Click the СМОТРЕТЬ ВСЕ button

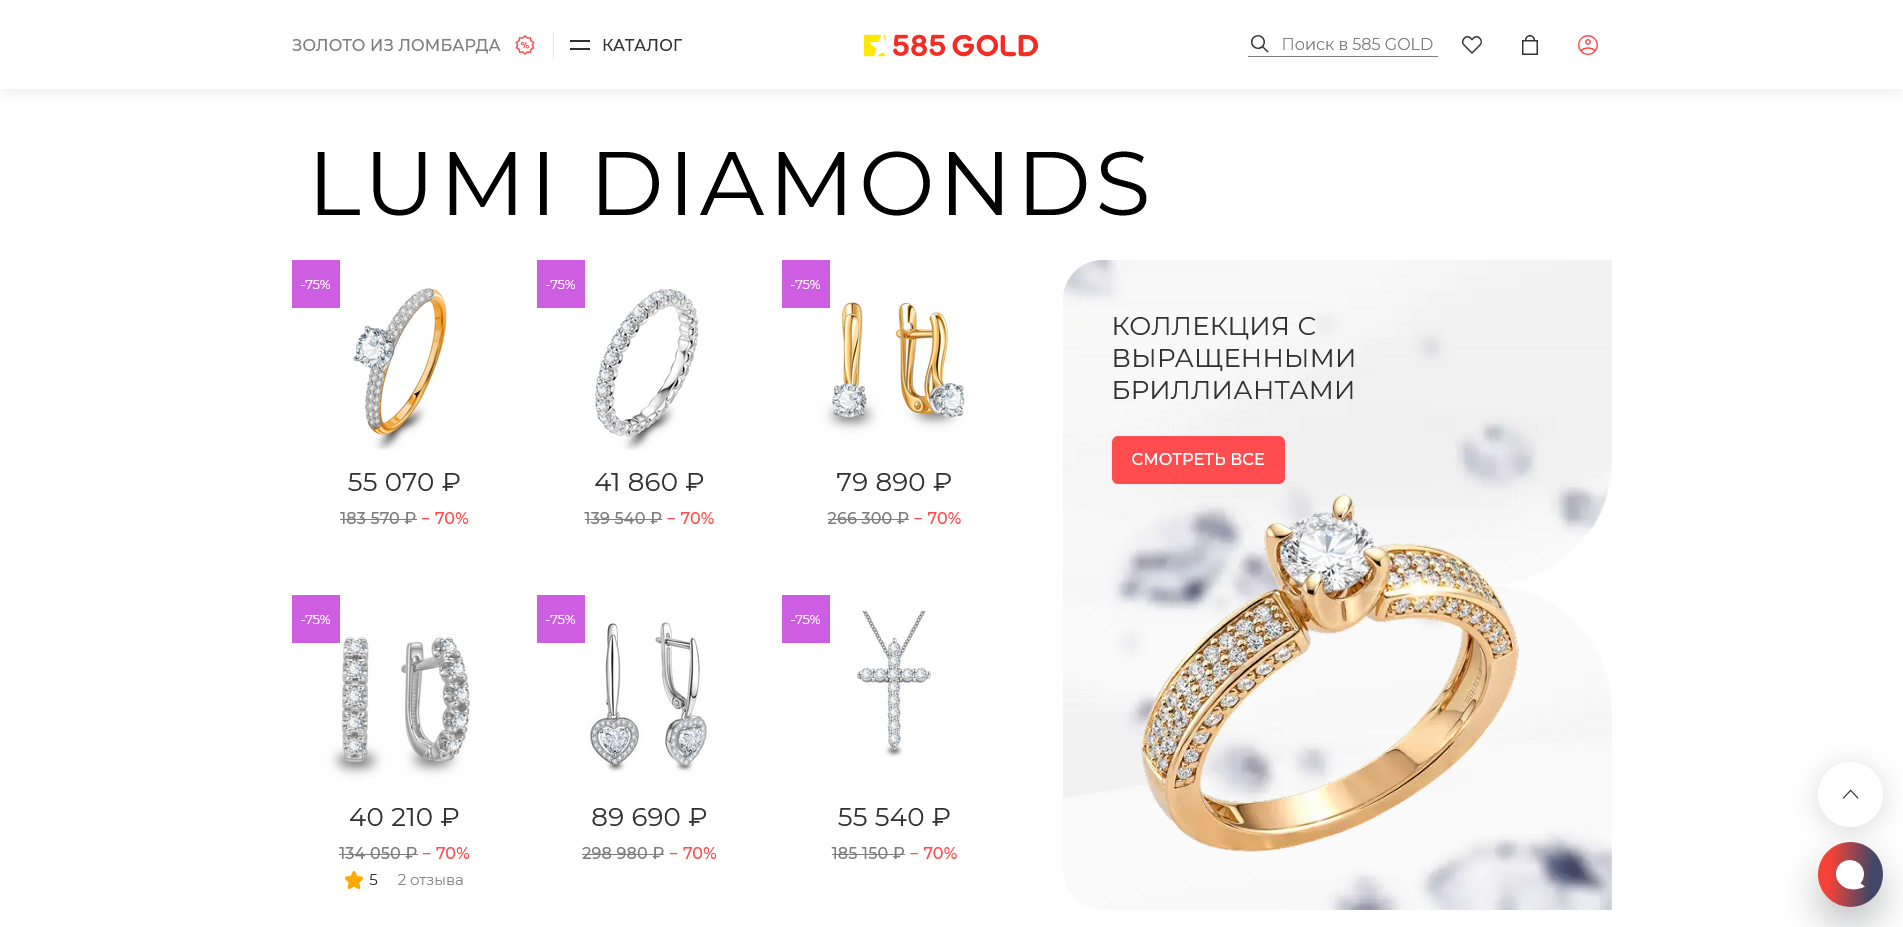(x=1198, y=460)
